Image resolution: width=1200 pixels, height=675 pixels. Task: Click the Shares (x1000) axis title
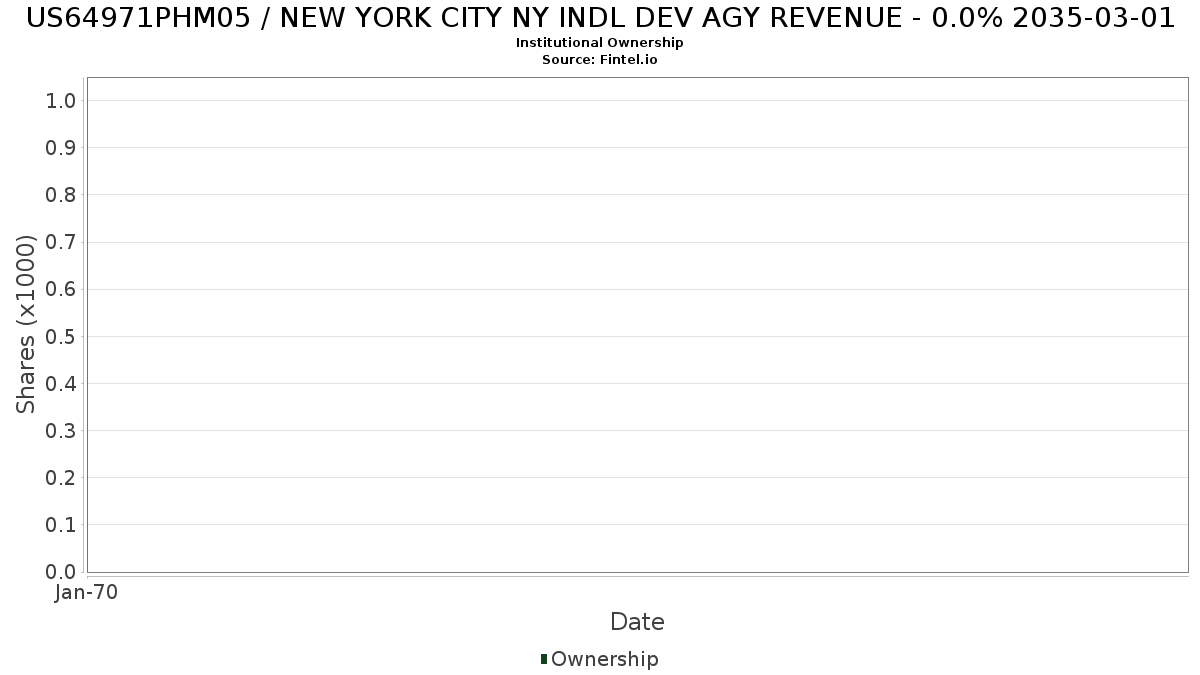click(x=26, y=324)
